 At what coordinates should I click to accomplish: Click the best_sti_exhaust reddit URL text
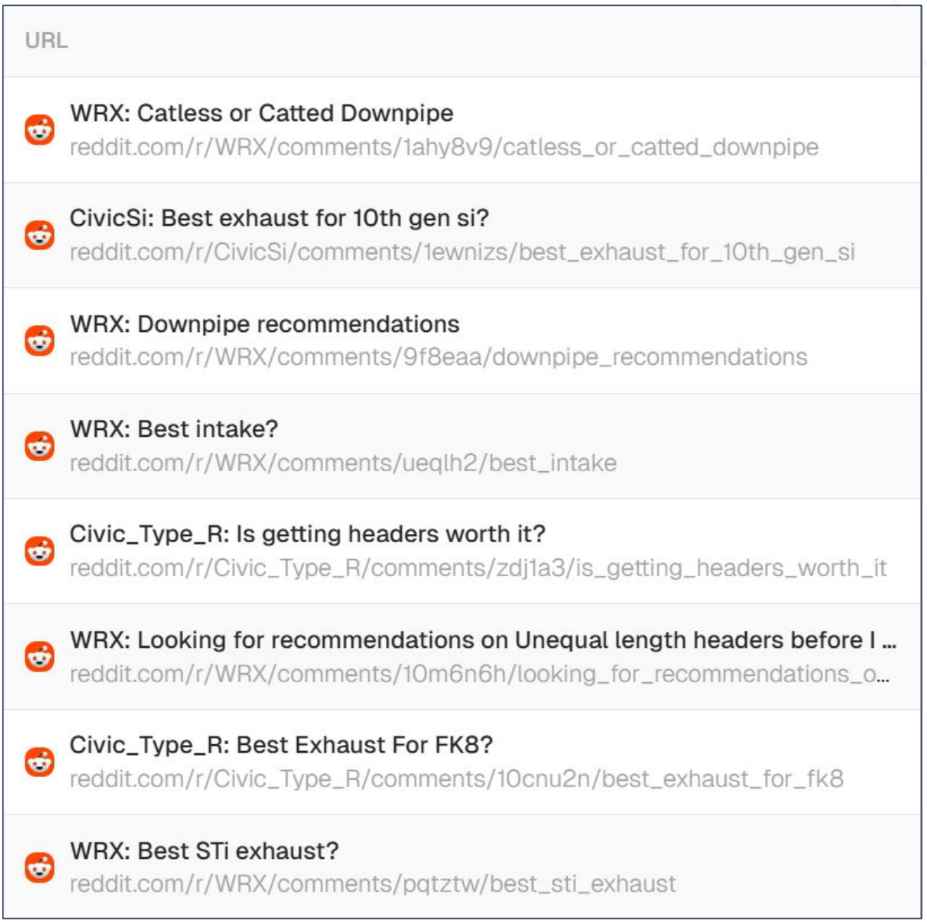click(372, 884)
